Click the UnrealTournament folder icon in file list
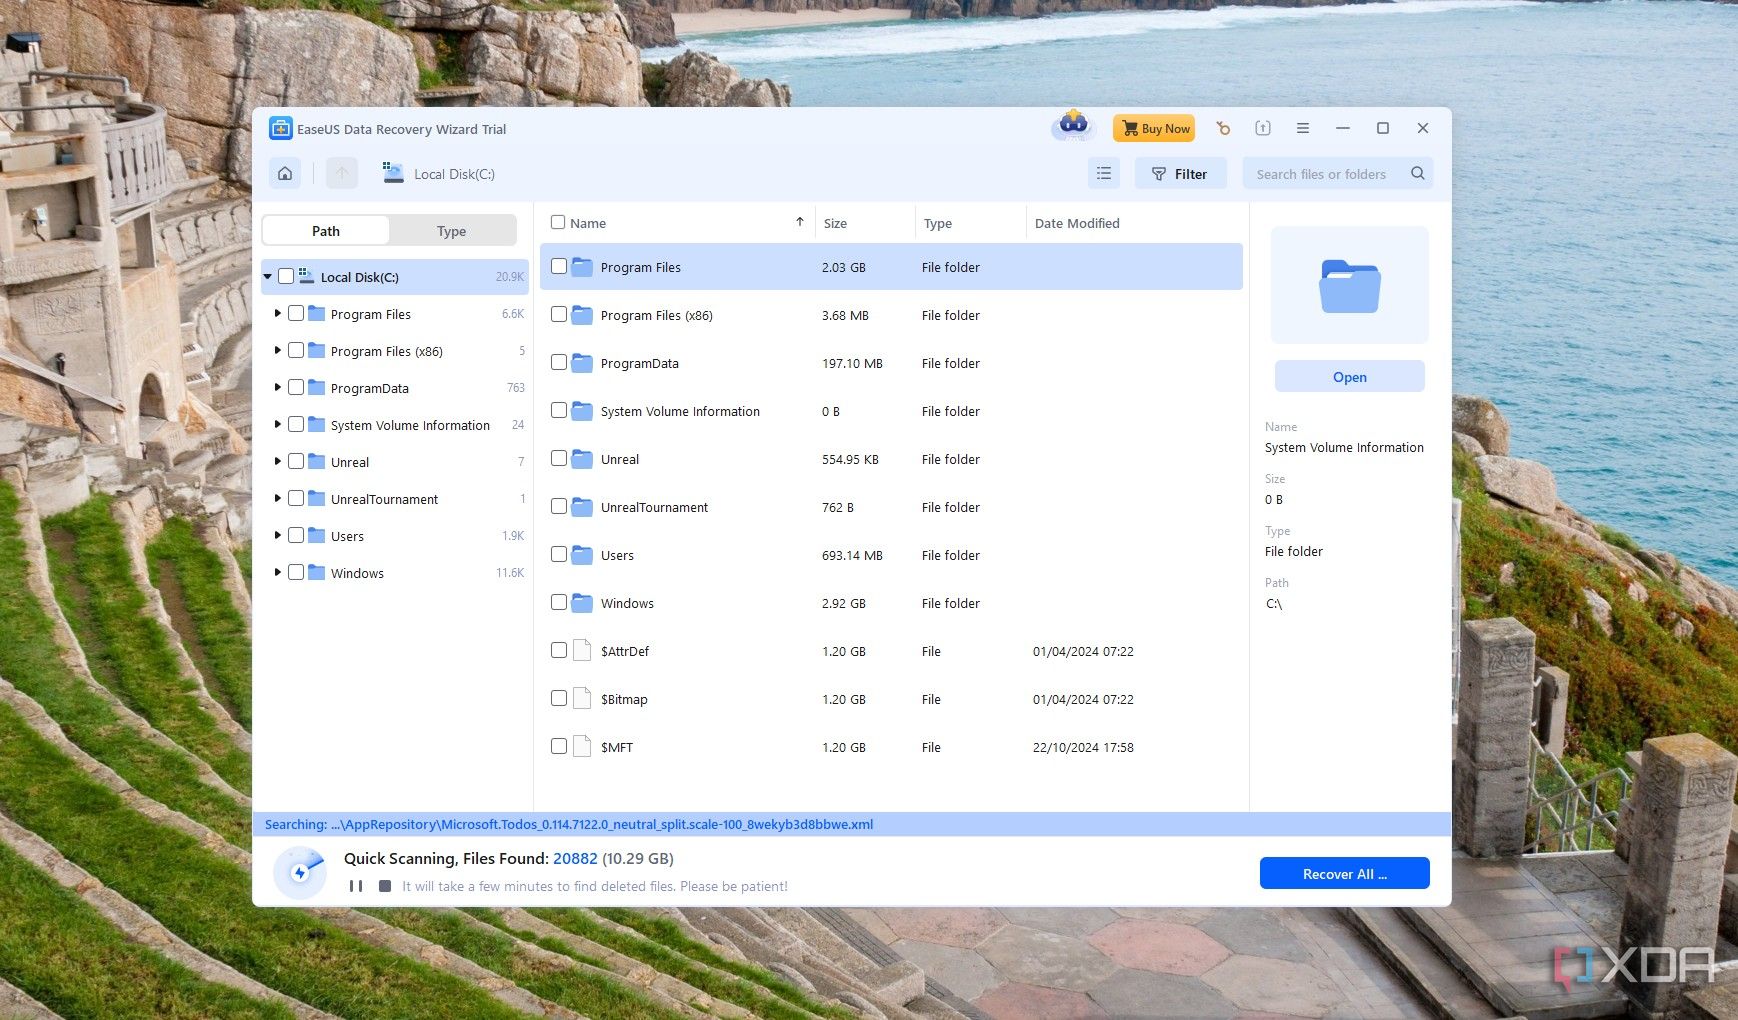 pos(583,507)
